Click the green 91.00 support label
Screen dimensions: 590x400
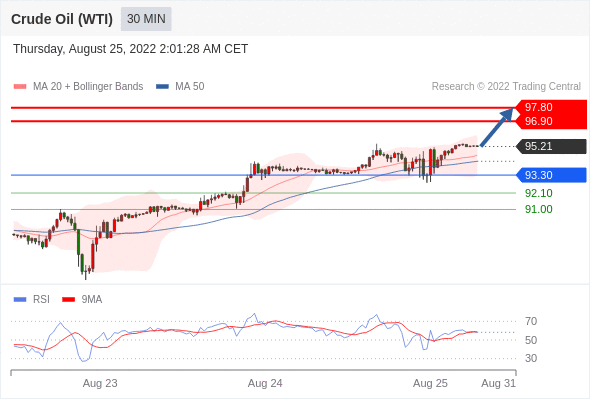[x=539, y=210]
